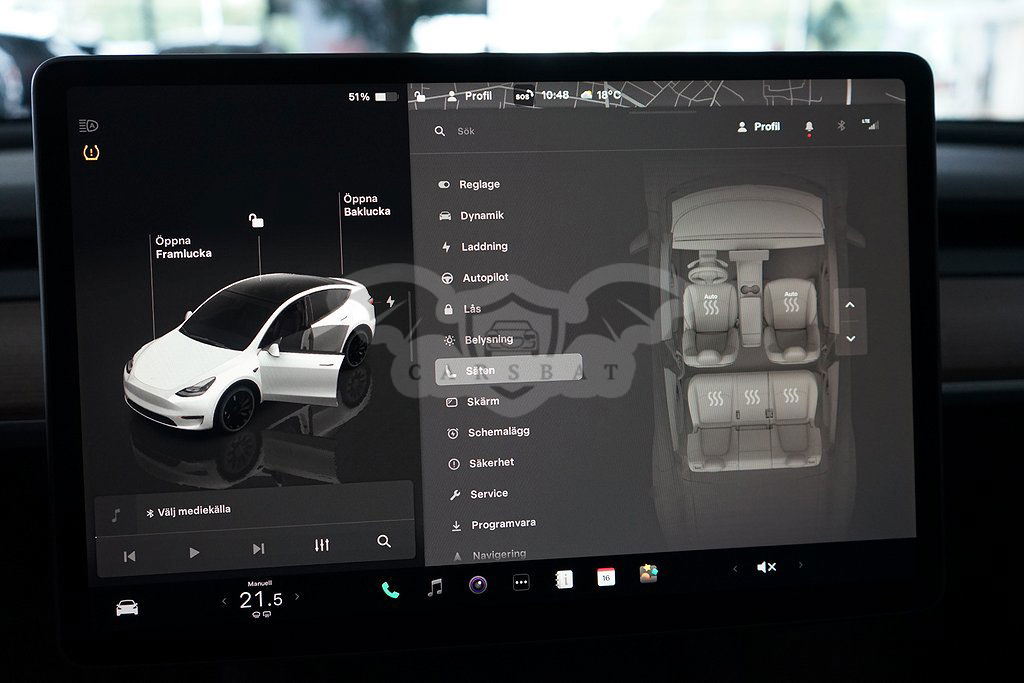Unmute the volume speaker icon
1024x683 pixels.
[x=766, y=567]
